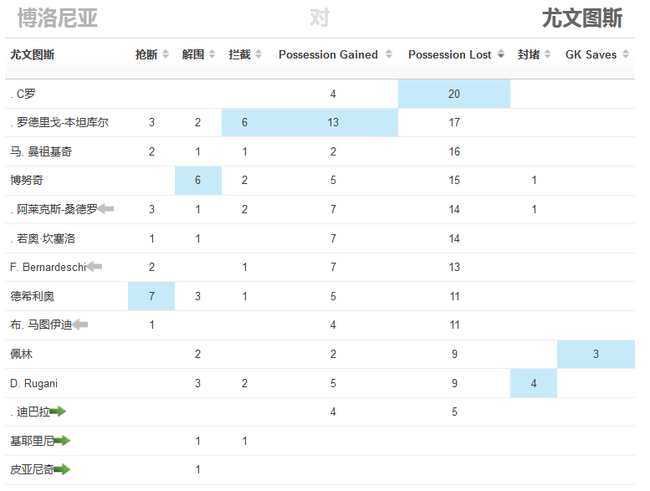Click the 拦截 column header label
Image resolution: width=650 pixels, height=491 pixels.
(x=239, y=54)
